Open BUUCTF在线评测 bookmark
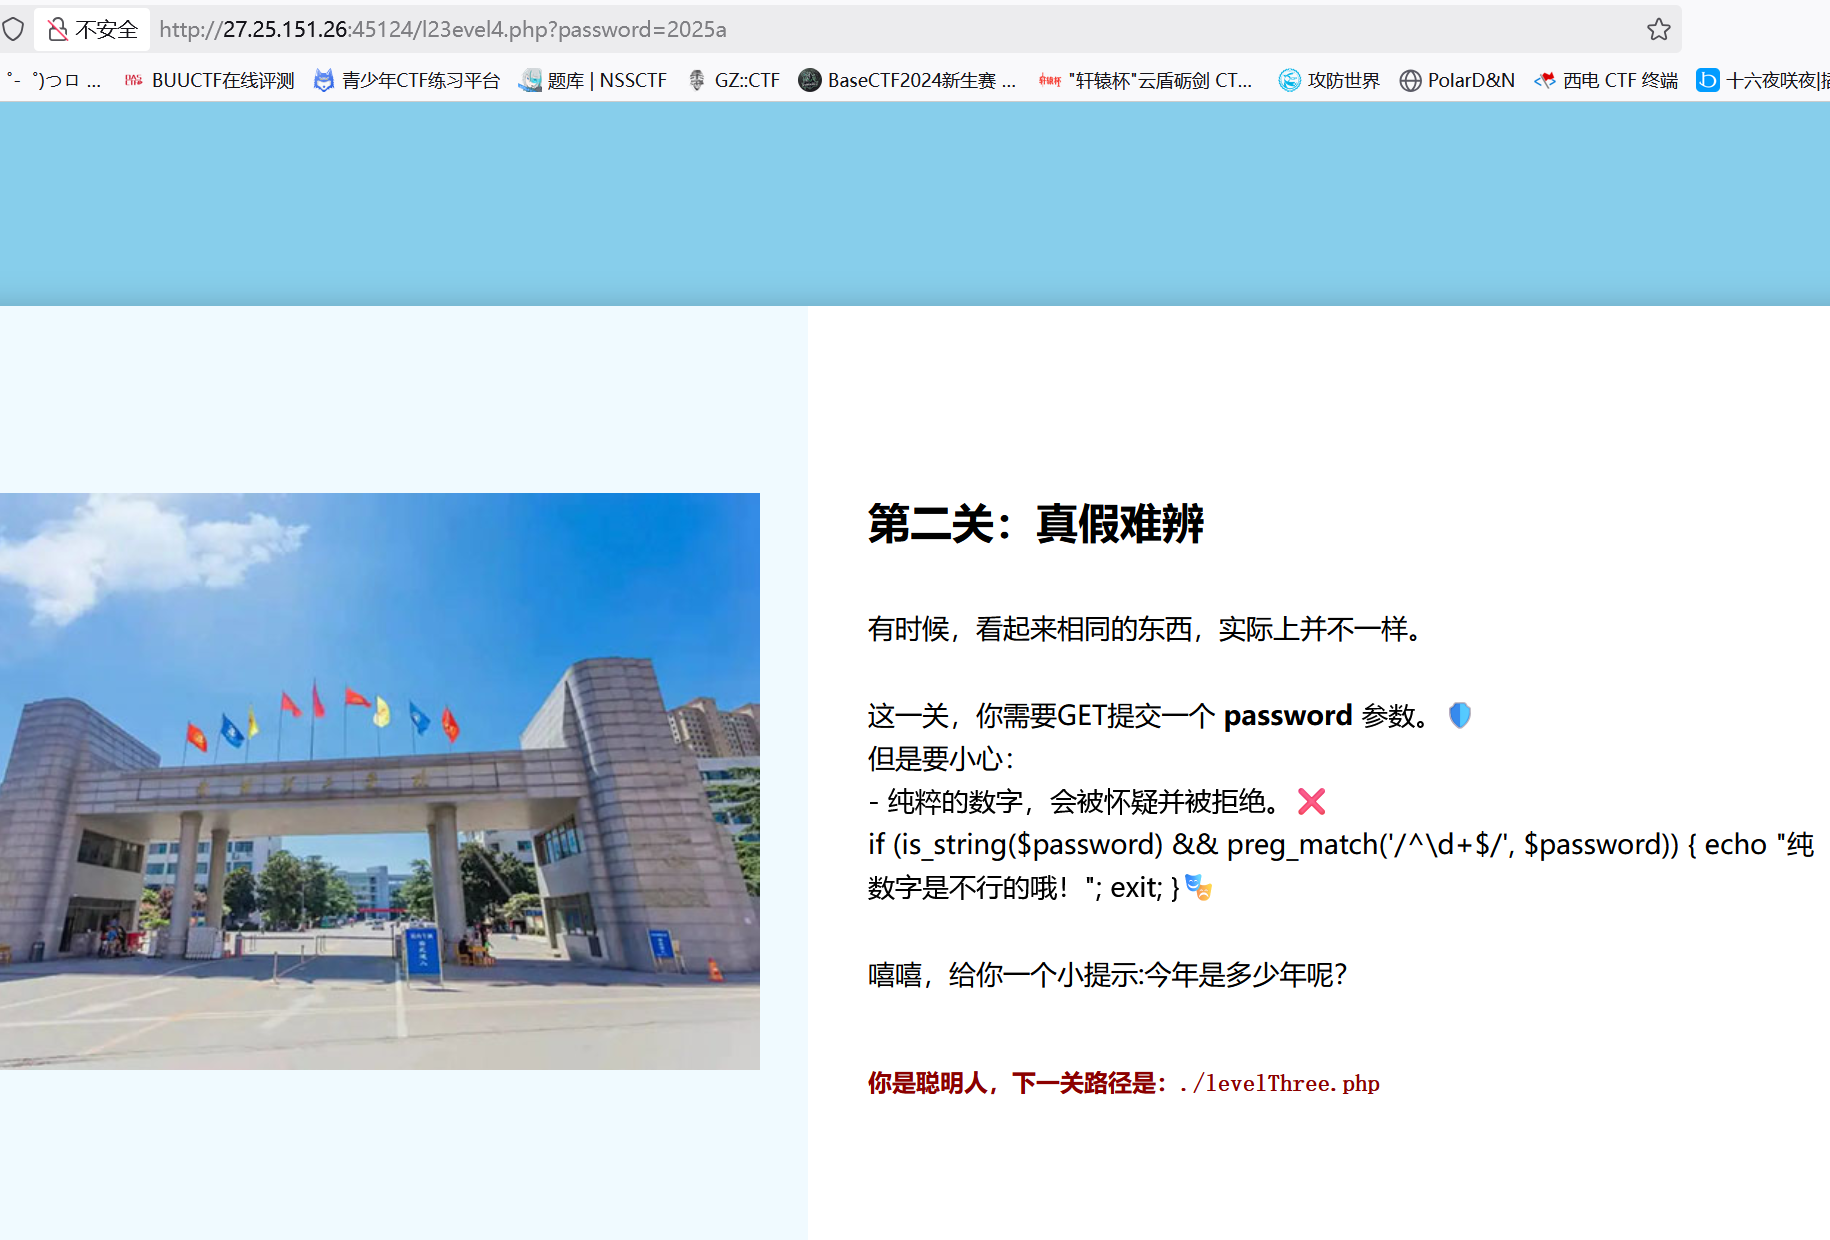This screenshot has height=1240, width=1830. (210, 80)
